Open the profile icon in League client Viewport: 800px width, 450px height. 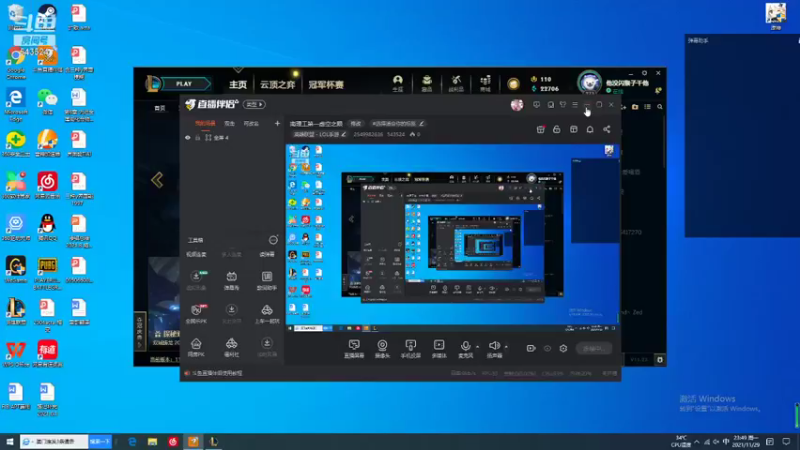[x=397, y=83]
